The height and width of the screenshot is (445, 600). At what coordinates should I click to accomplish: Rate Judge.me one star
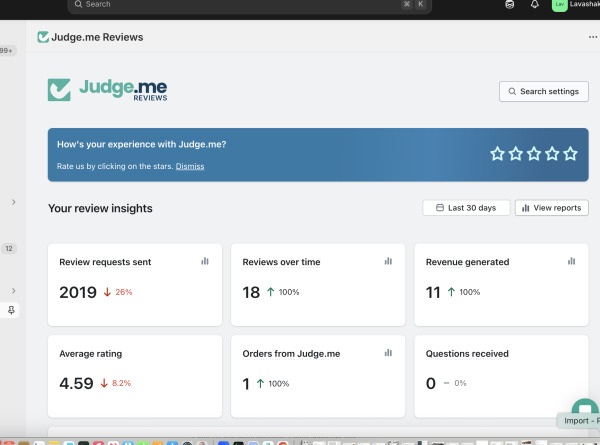pos(497,154)
